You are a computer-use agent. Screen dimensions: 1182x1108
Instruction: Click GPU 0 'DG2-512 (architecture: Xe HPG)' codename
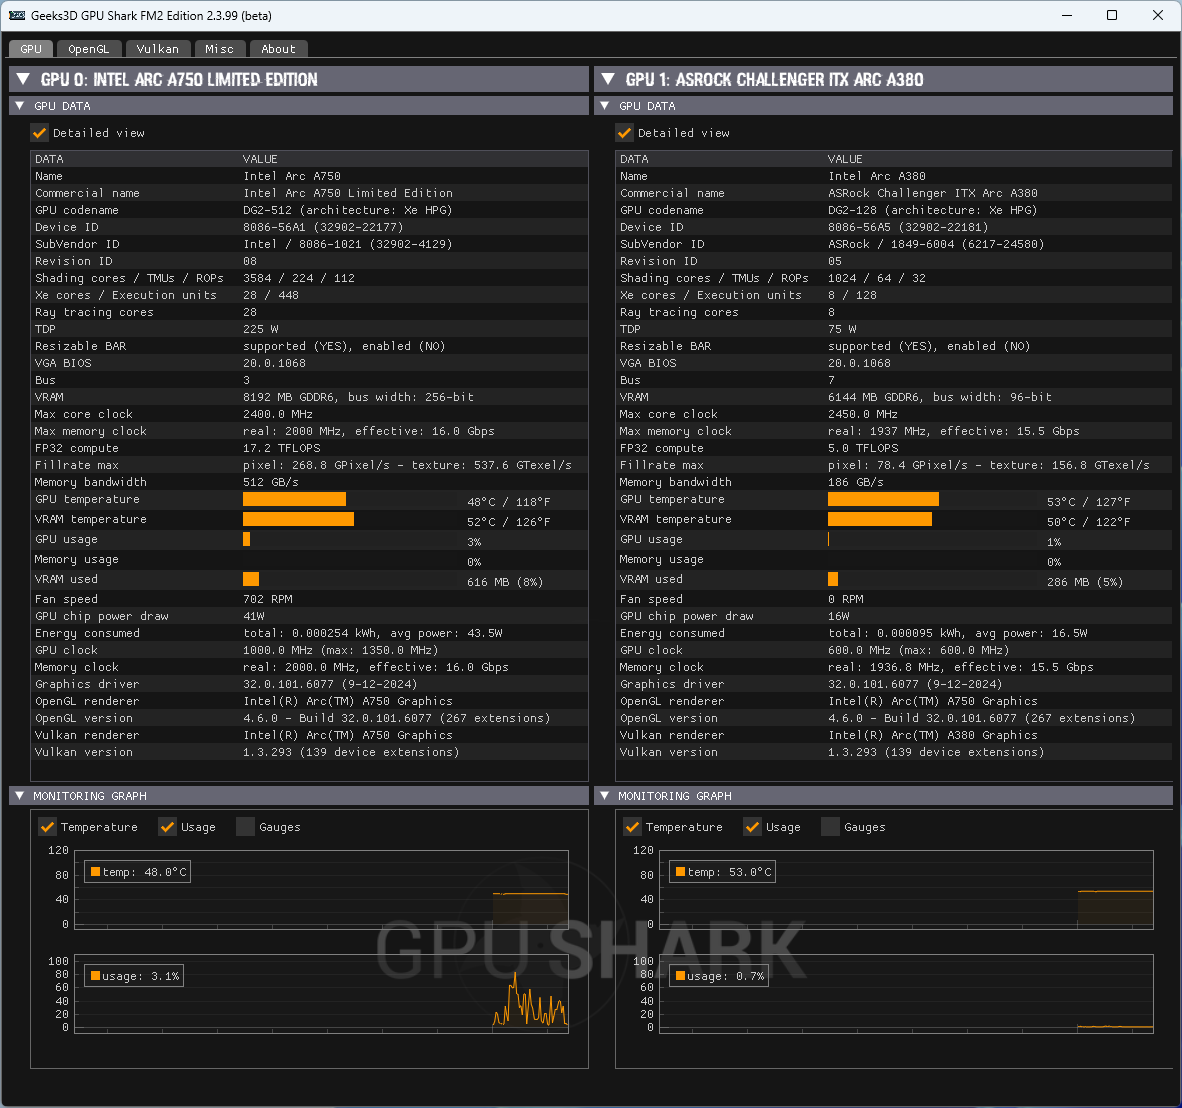click(x=348, y=210)
